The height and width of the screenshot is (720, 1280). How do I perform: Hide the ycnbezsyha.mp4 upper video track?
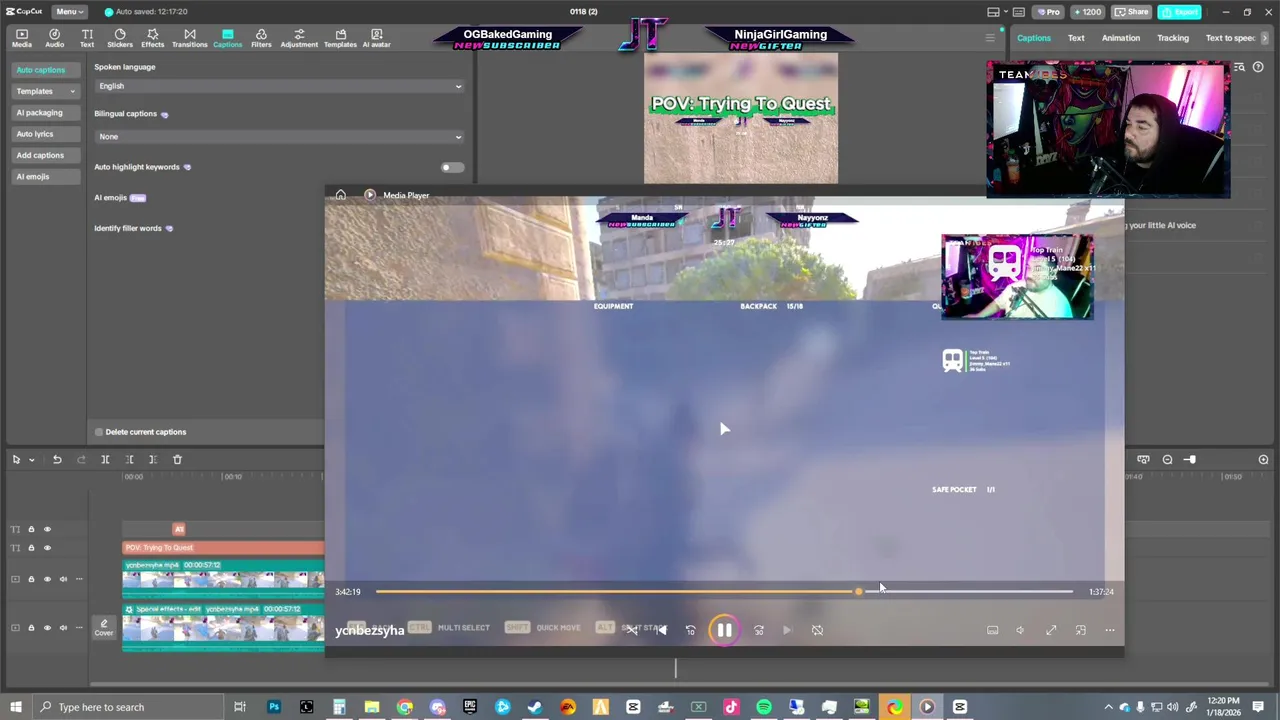click(x=47, y=579)
